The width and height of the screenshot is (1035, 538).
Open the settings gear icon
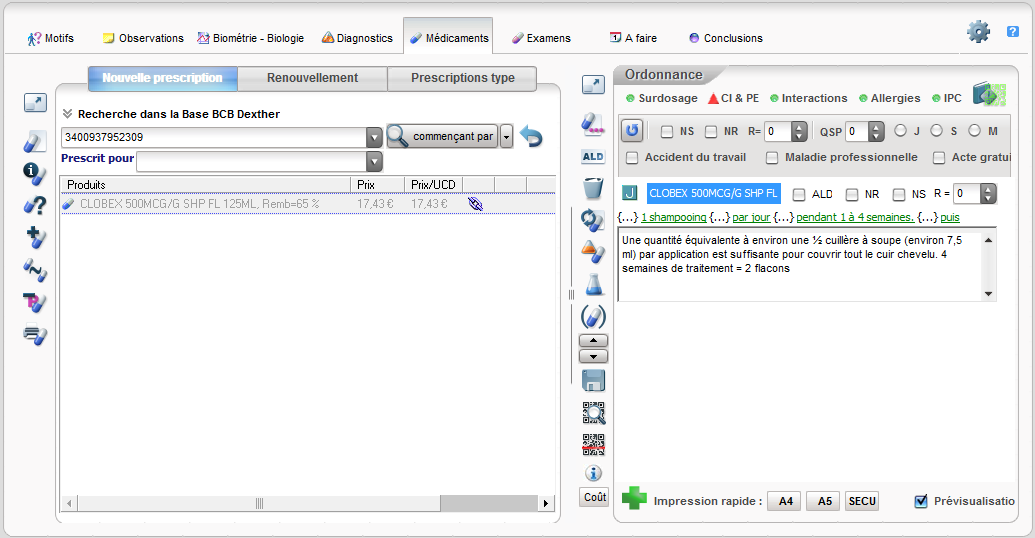978,32
